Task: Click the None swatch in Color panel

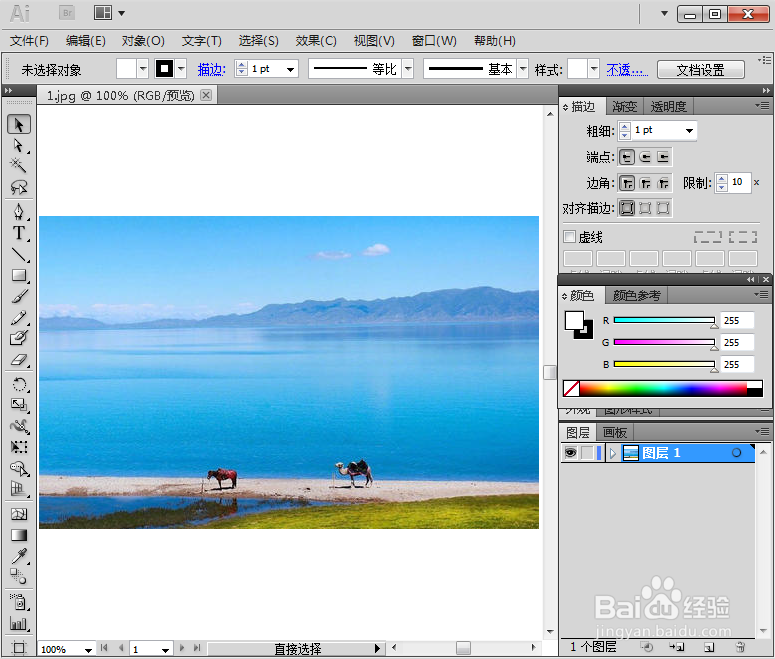Action: click(x=571, y=389)
